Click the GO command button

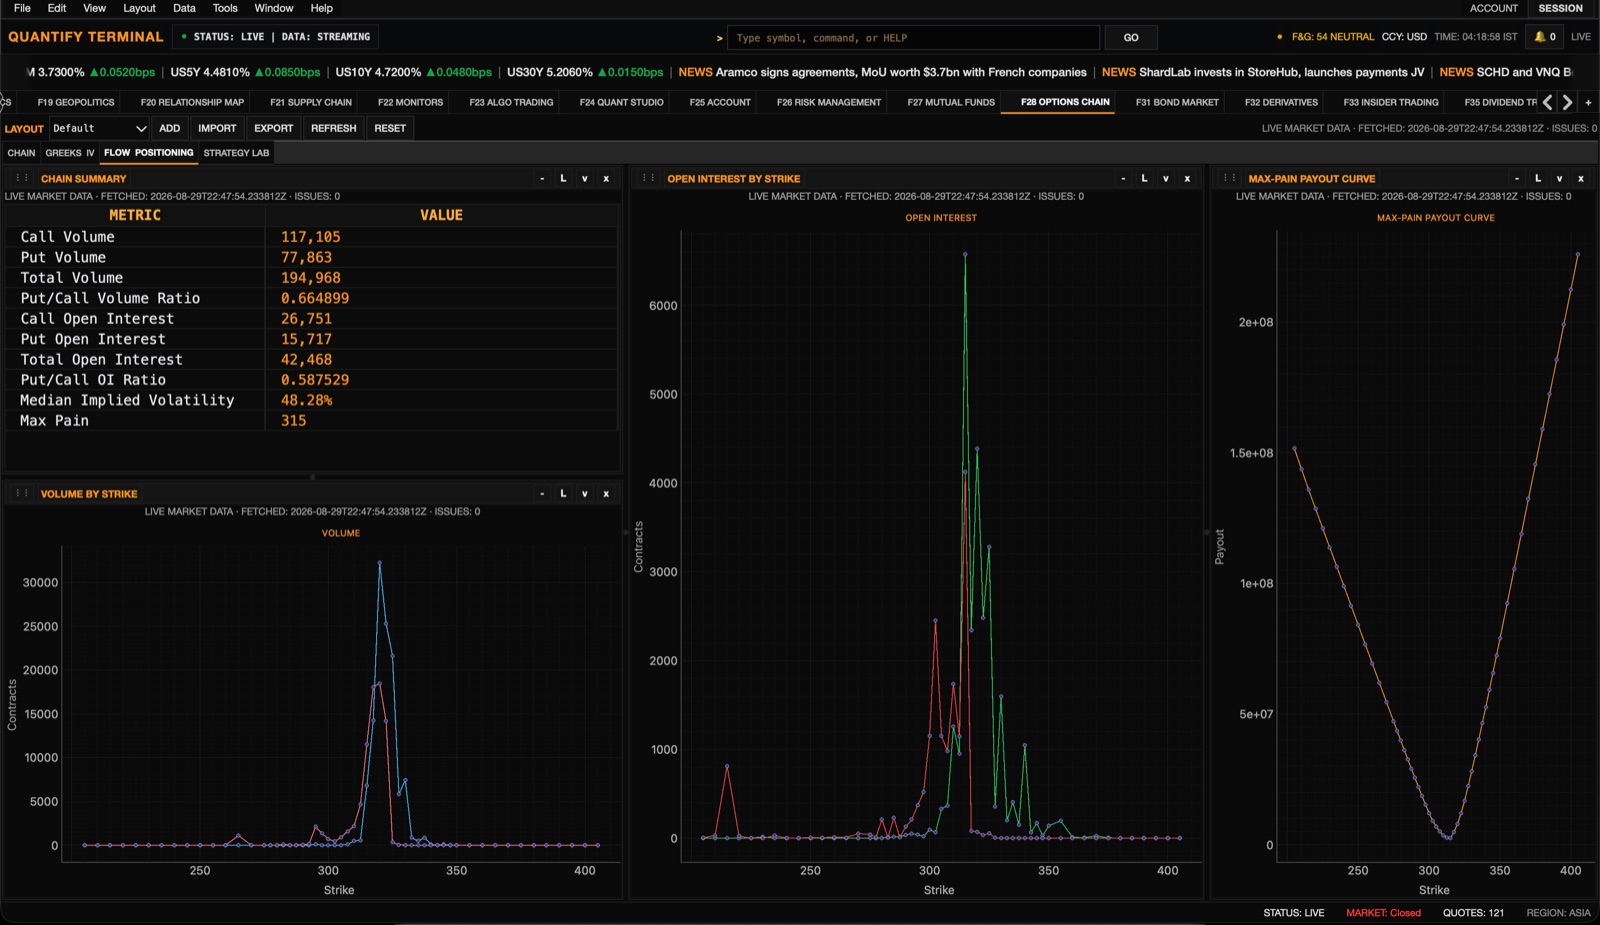pos(1131,38)
